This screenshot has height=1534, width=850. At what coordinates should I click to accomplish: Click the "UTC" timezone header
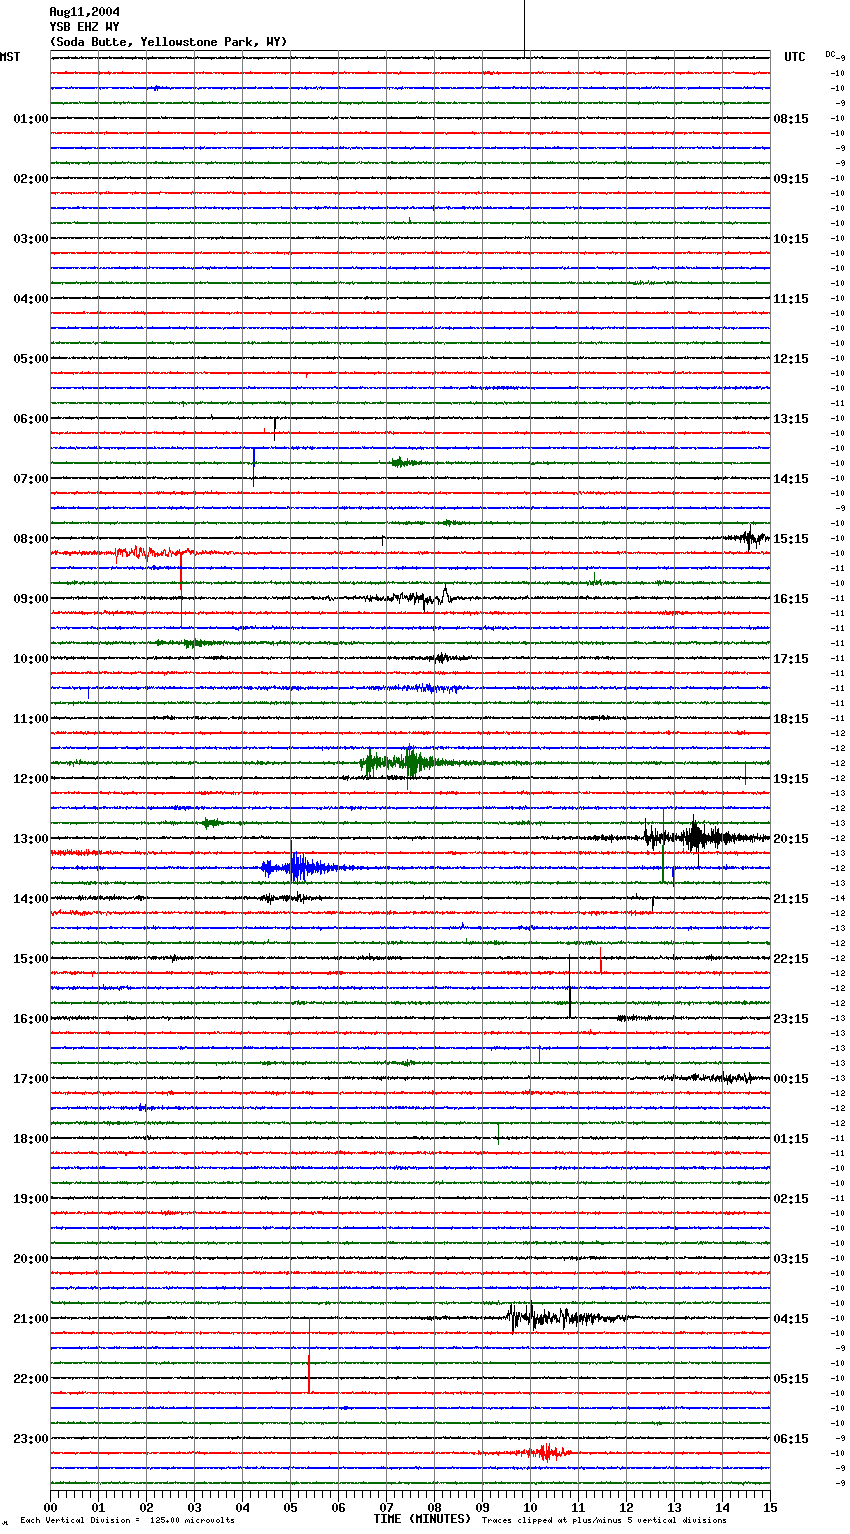795,57
